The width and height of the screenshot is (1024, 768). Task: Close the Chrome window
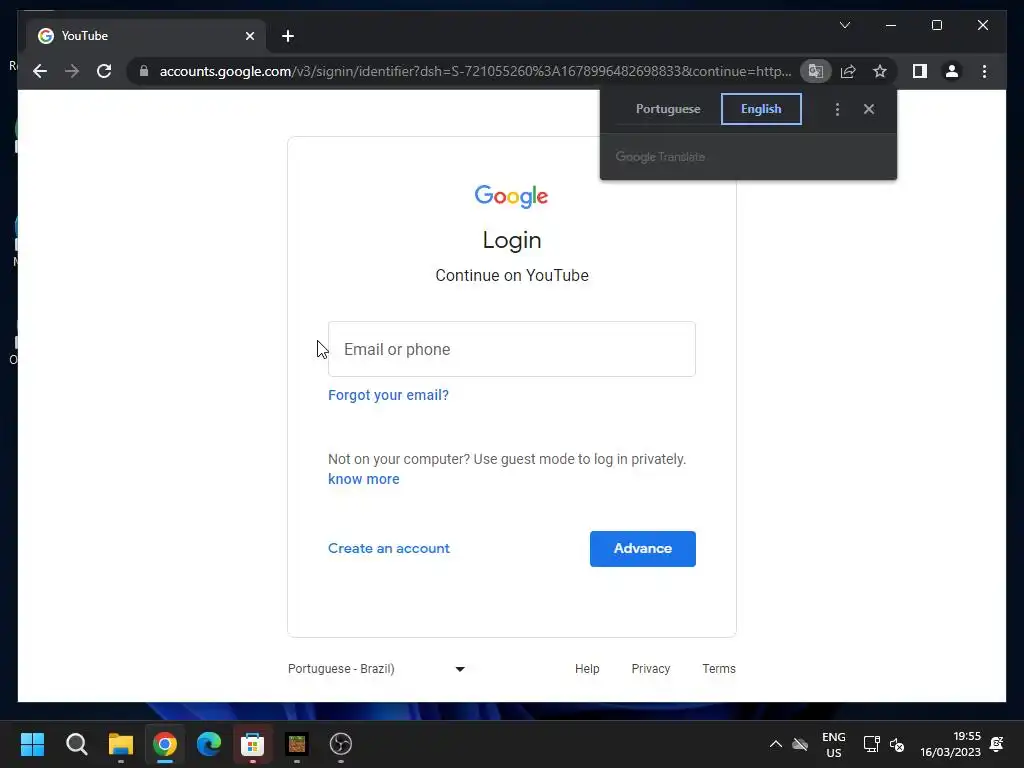(x=982, y=25)
